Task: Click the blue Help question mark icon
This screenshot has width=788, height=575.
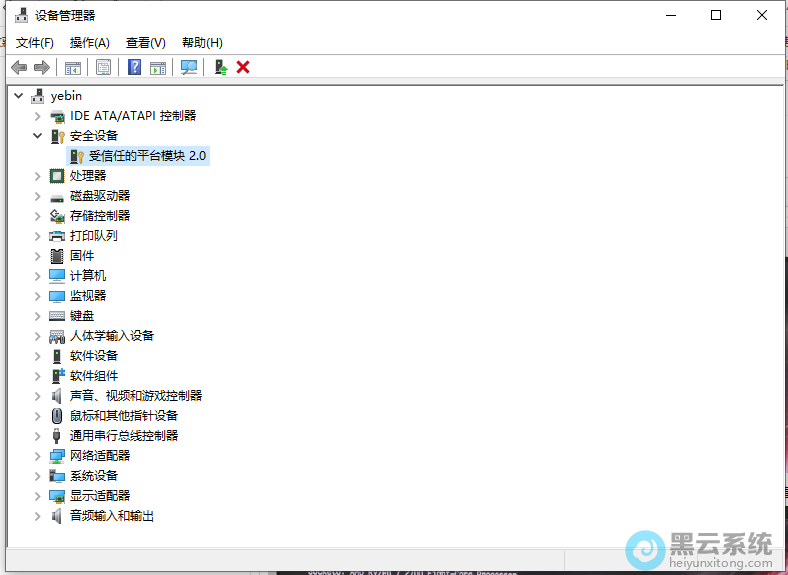Action: [134, 67]
